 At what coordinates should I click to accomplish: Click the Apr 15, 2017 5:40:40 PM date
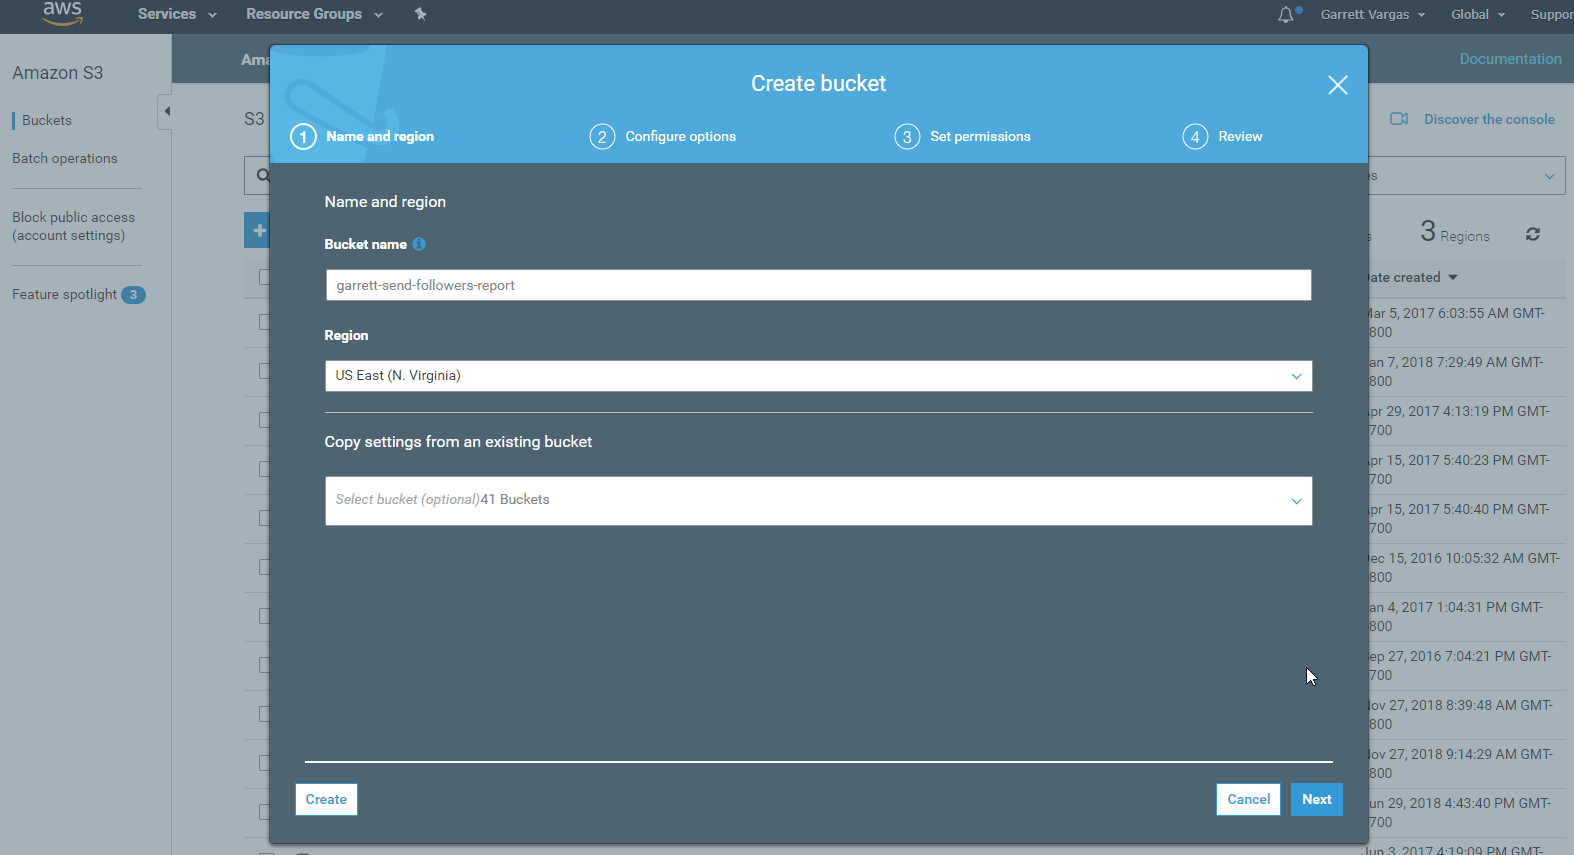tap(1459, 519)
